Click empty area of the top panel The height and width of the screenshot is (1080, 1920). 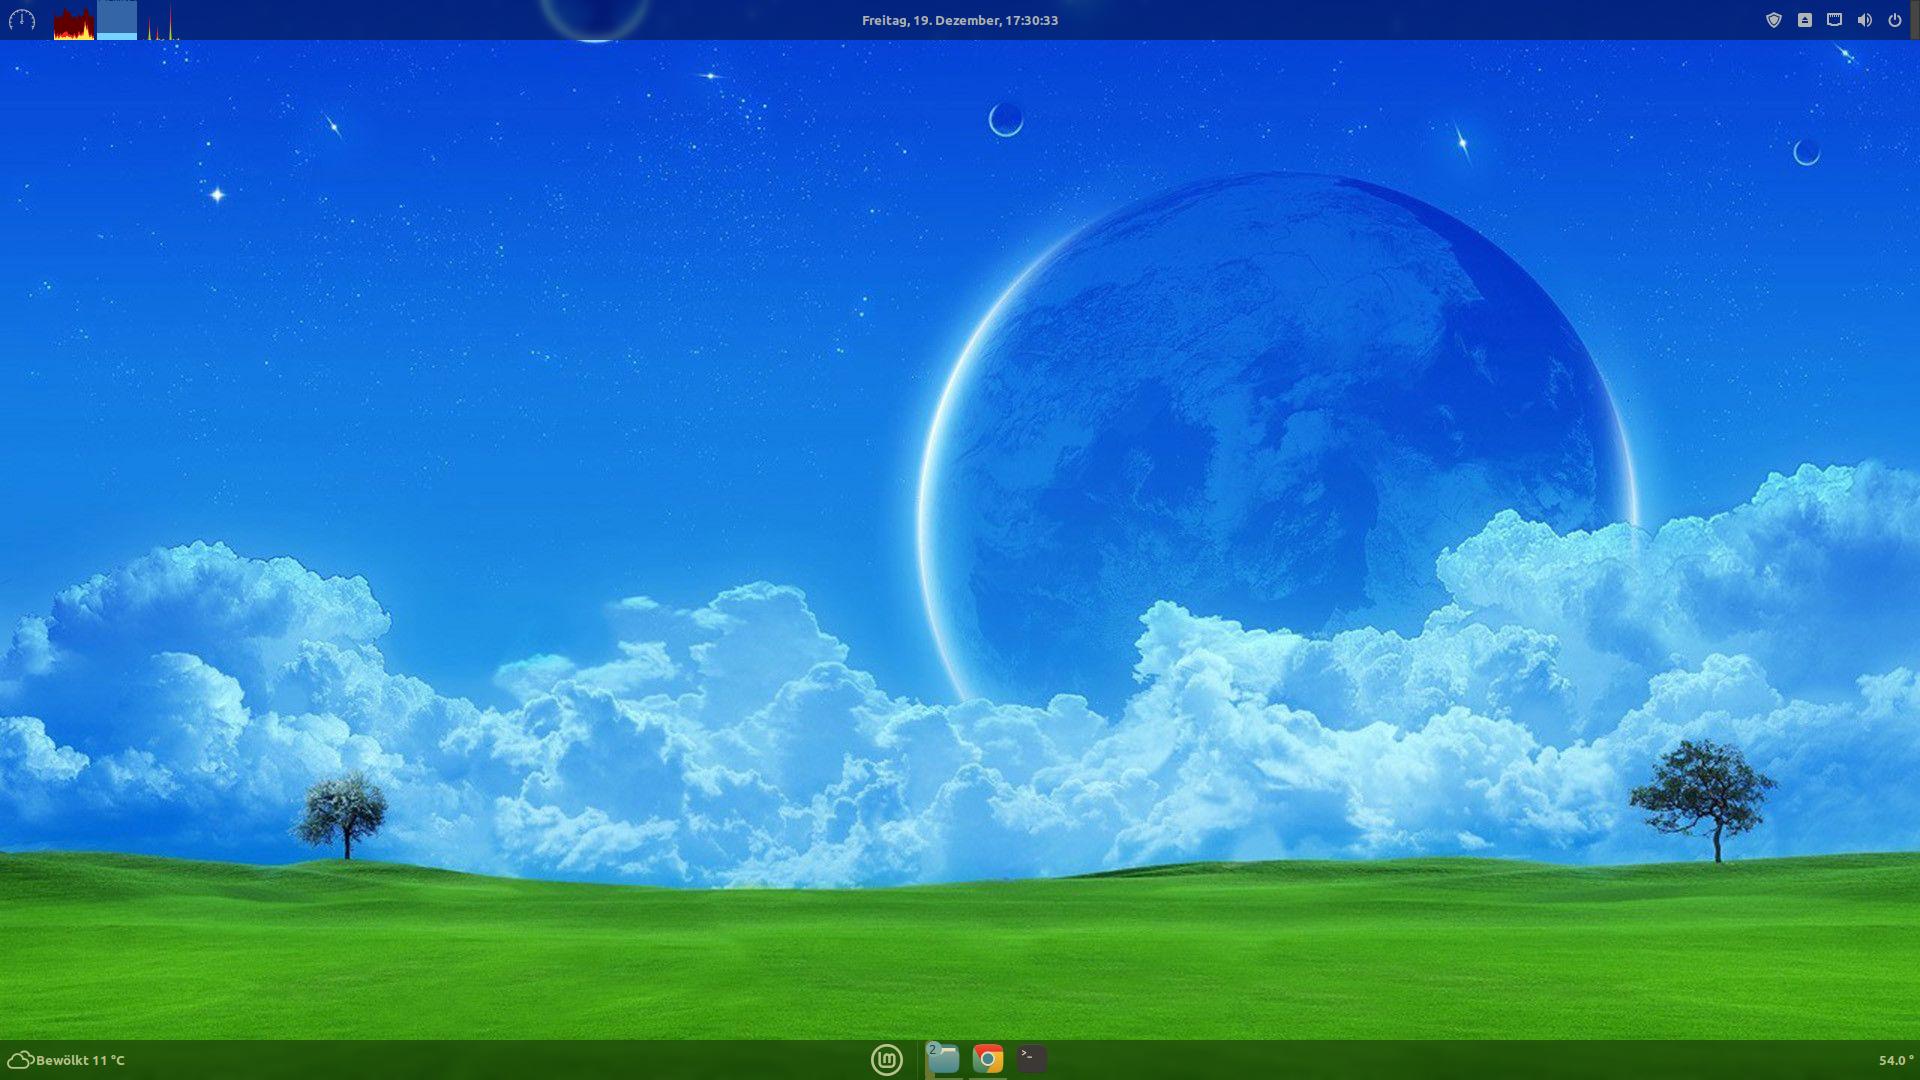(1400, 20)
